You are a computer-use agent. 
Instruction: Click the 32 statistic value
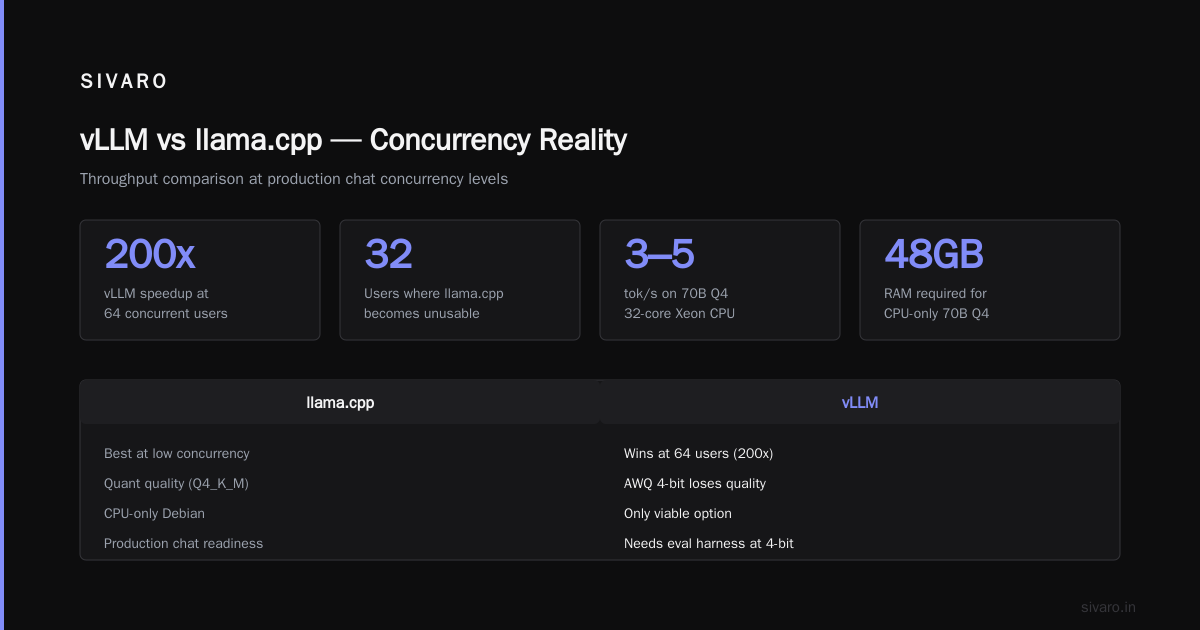pyautogui.click(x=388, y=254)
